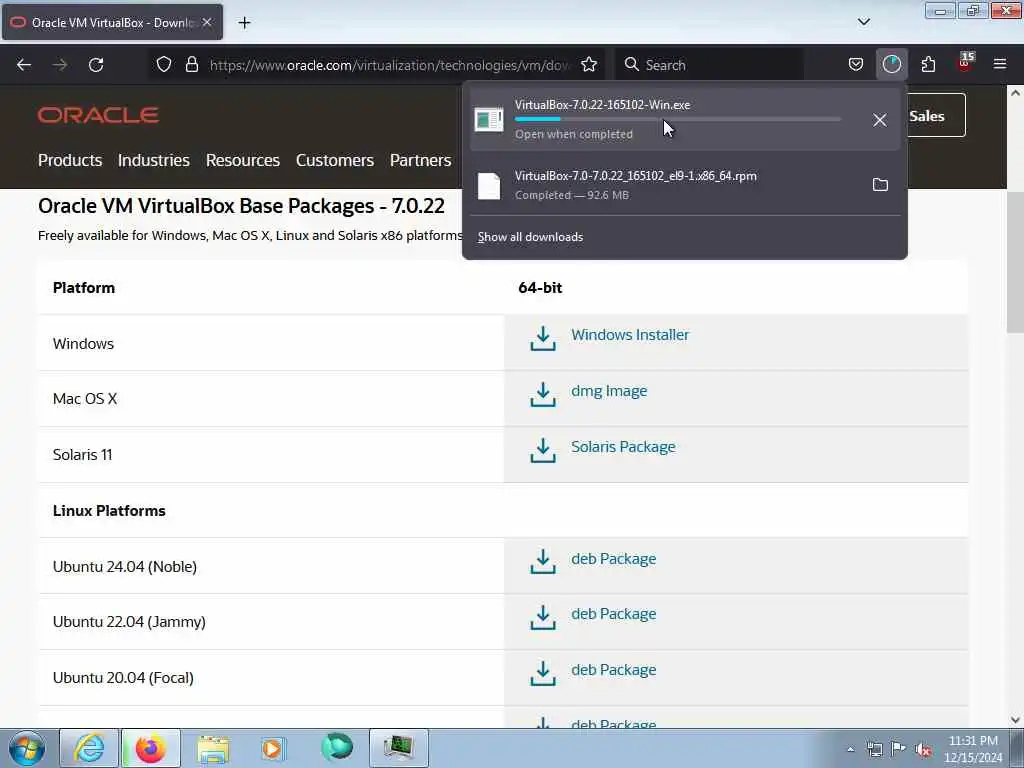Launch Internet Explorer from taskbar
This screenshot has height=768, width=1024.
coord(89,748)
